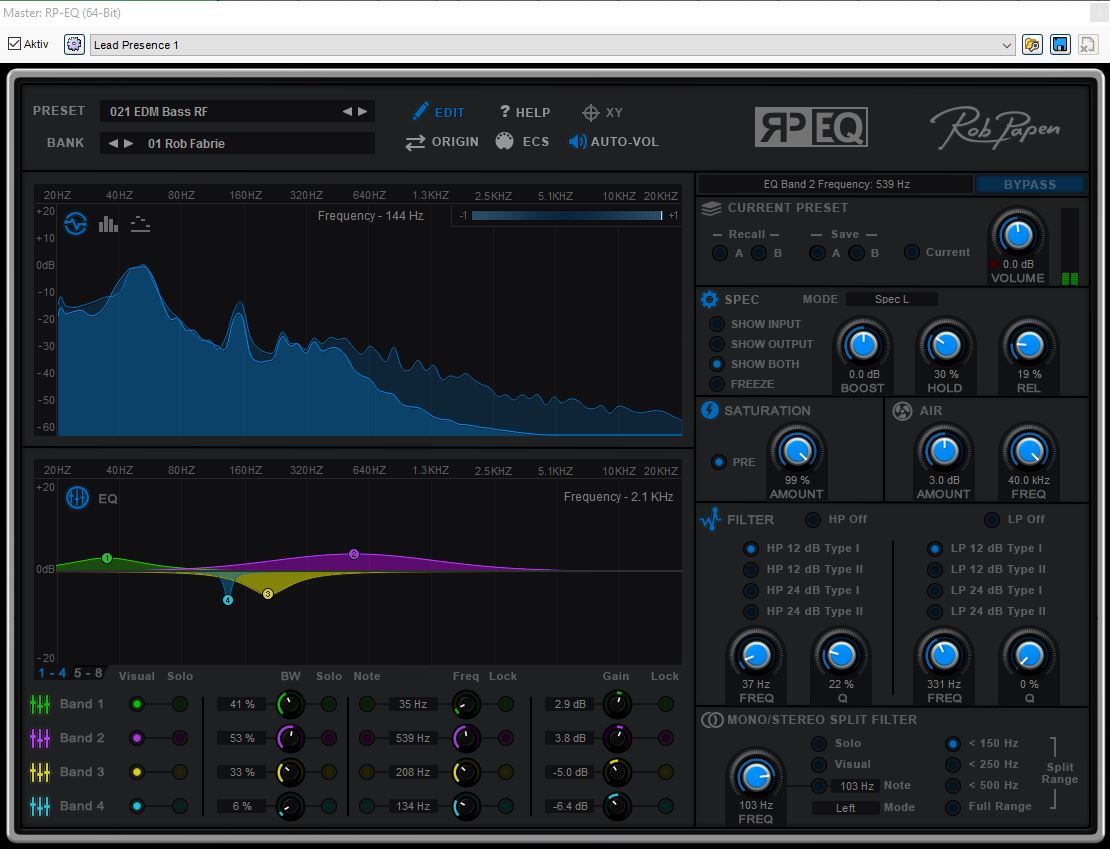Open bank name 01 Rob Fabrie
Viewport: 1110px width, 849px height.
point(186,143)
